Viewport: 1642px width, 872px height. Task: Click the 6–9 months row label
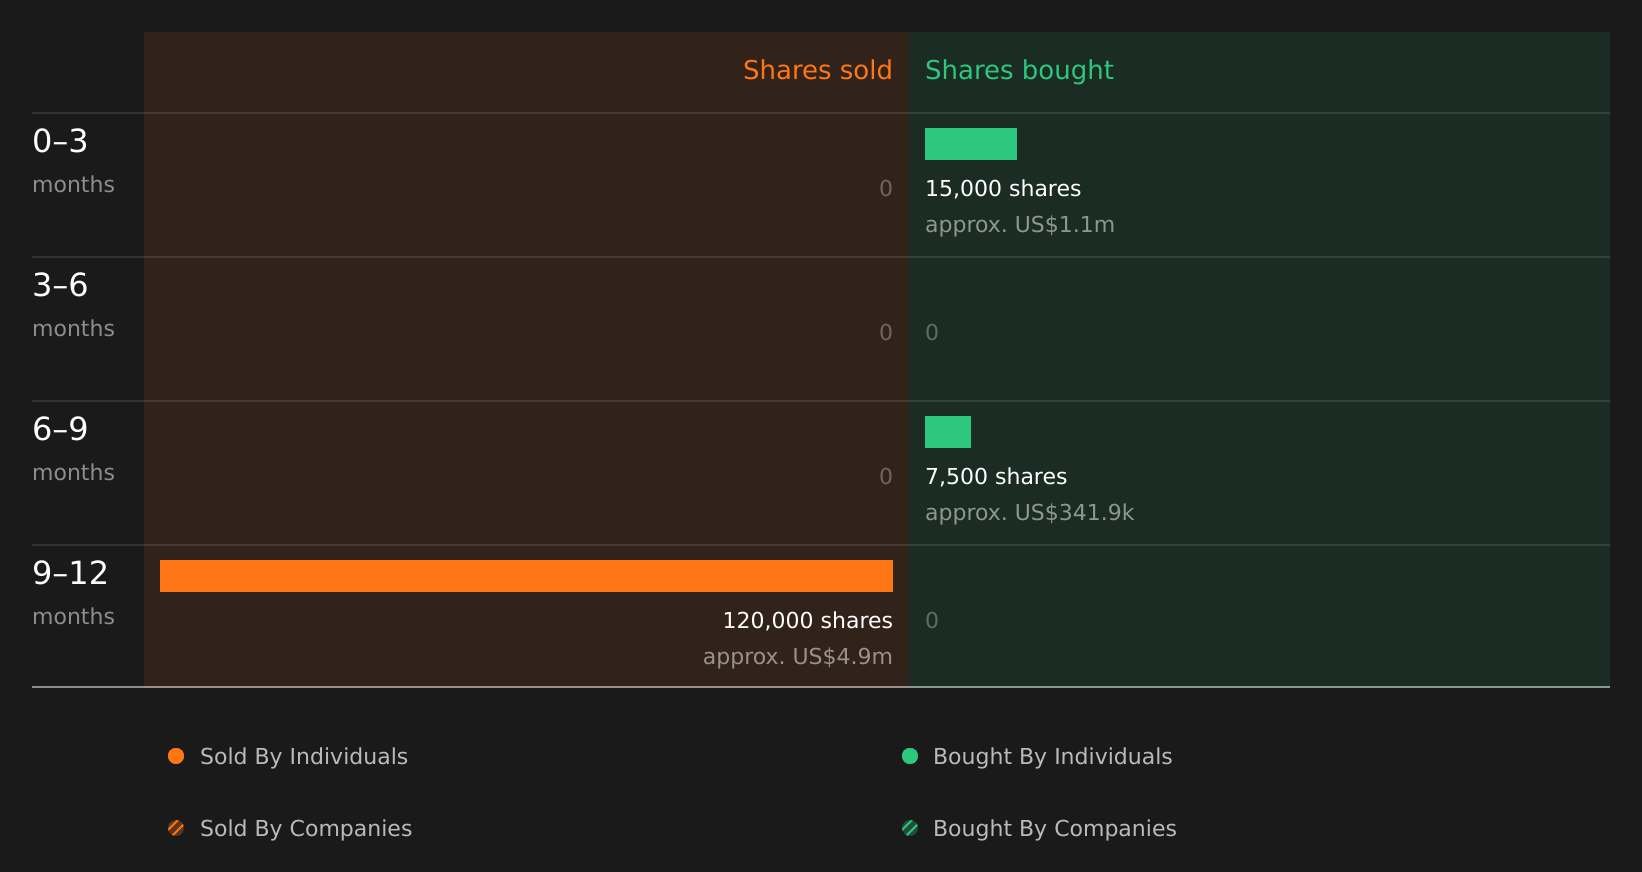pyautogui.click(x=73, y=450)
